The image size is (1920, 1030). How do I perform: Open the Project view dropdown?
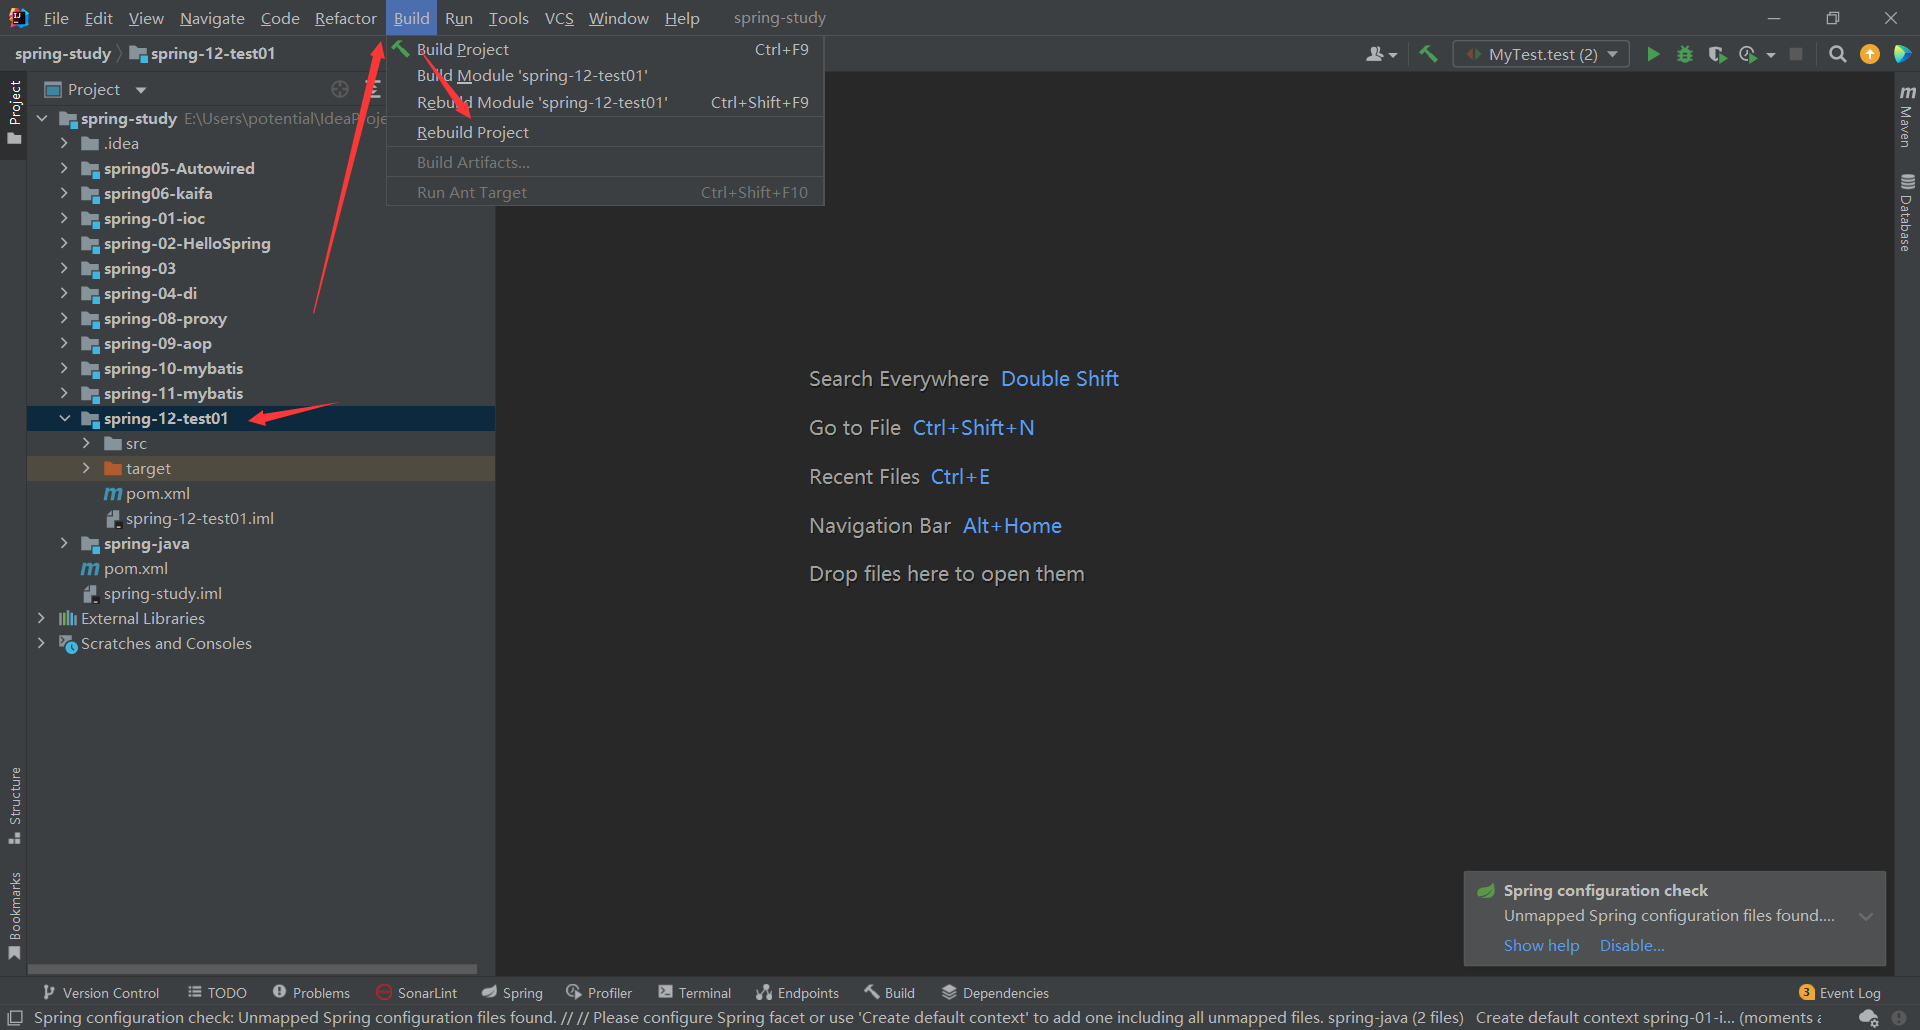(139, 89)
